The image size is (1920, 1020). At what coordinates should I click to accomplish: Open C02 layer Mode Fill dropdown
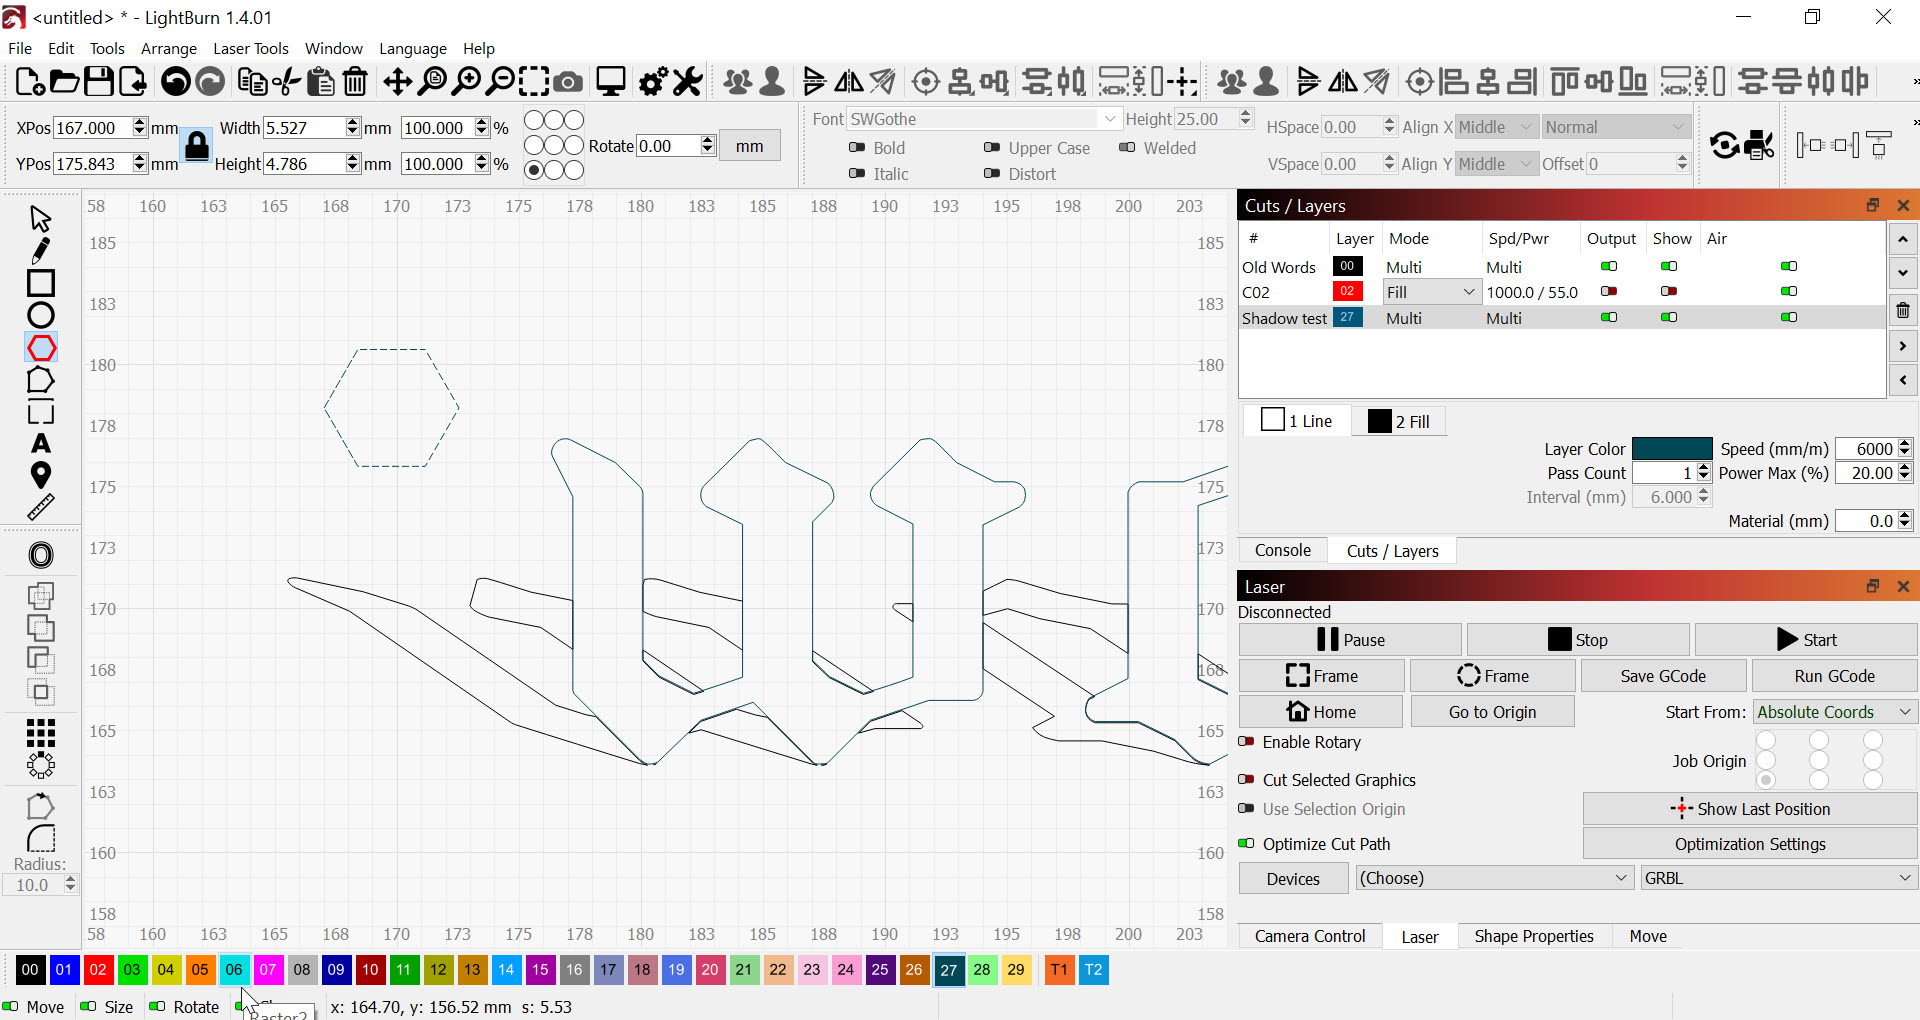point(1431,292)
